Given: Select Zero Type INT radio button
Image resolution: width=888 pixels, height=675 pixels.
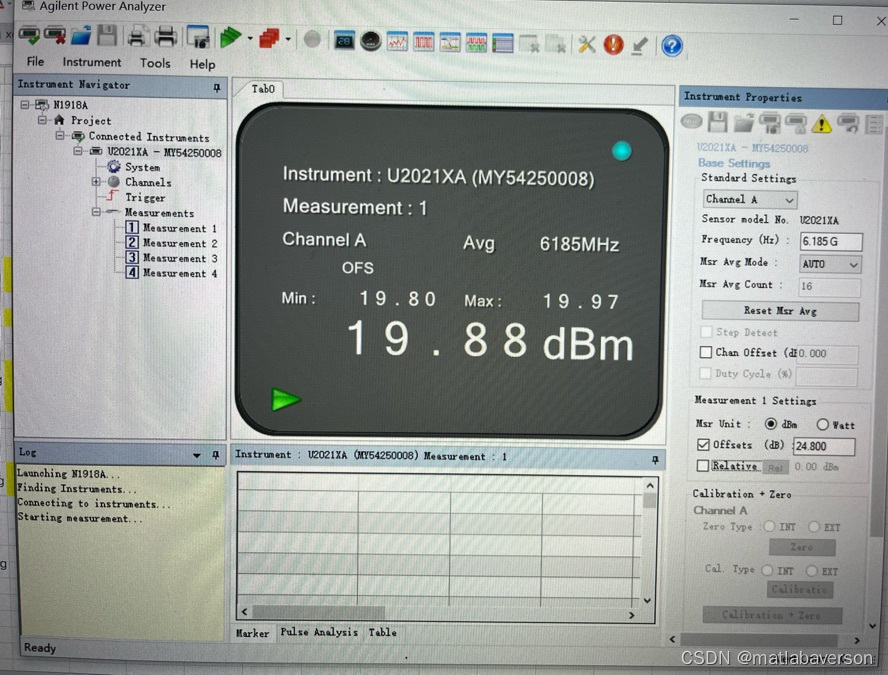Looking at the screenshot, I should pyautogui.click(x=769, y=527).
